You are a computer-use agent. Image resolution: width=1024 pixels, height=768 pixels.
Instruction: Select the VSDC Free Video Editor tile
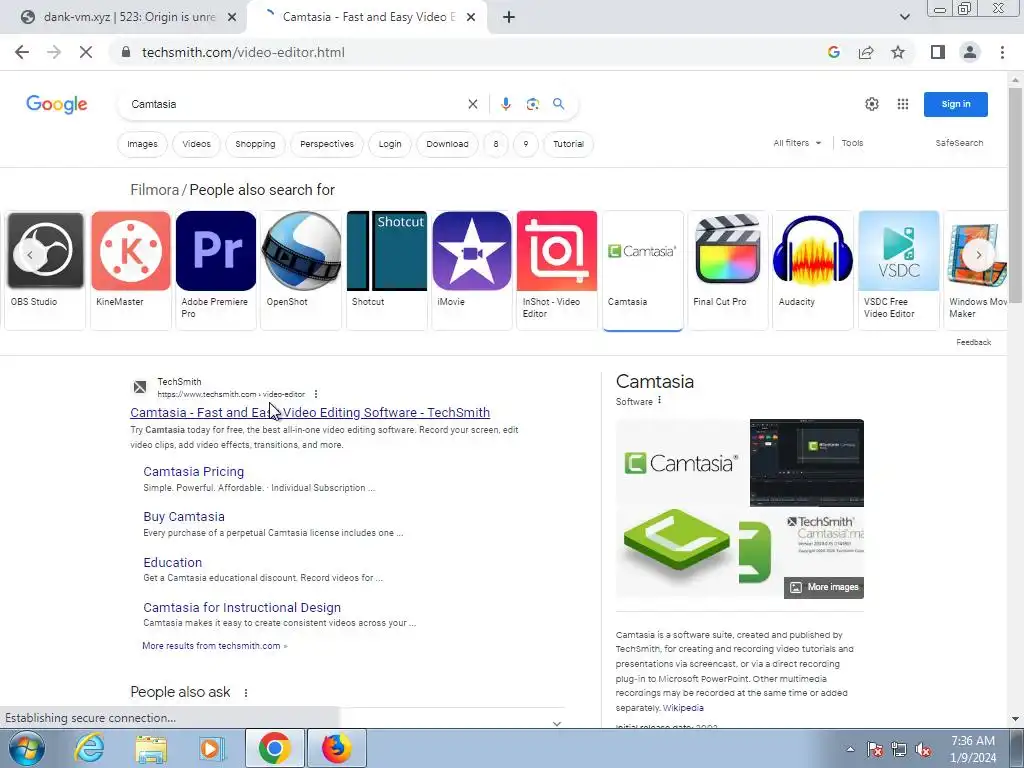pyautogui.click(x=899, y=270)
